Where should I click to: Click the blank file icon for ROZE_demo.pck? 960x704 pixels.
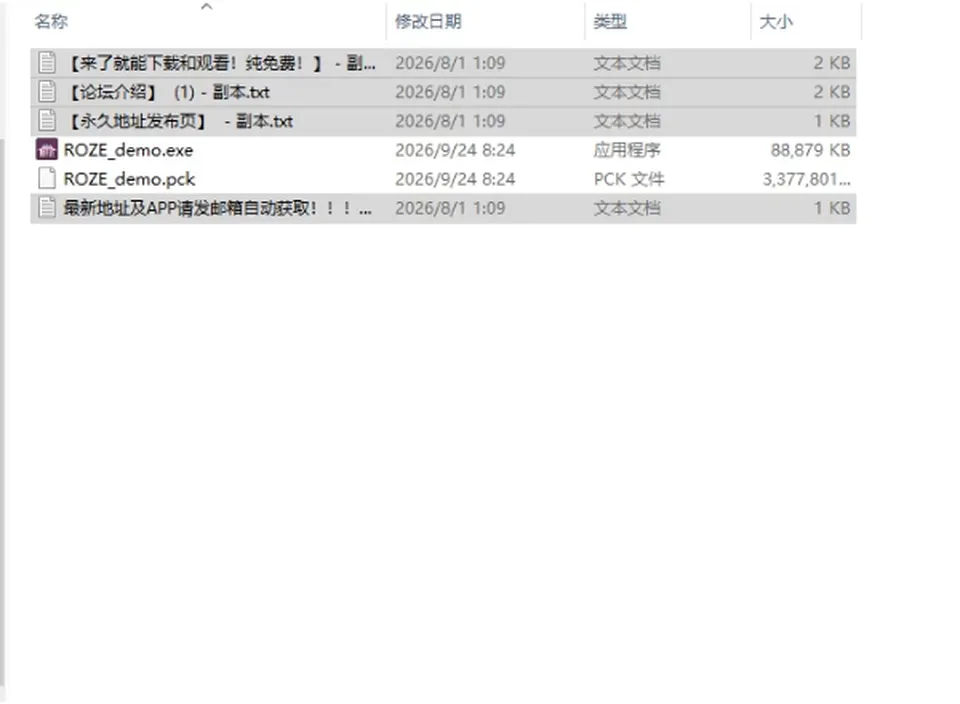[x=47, y=178]
